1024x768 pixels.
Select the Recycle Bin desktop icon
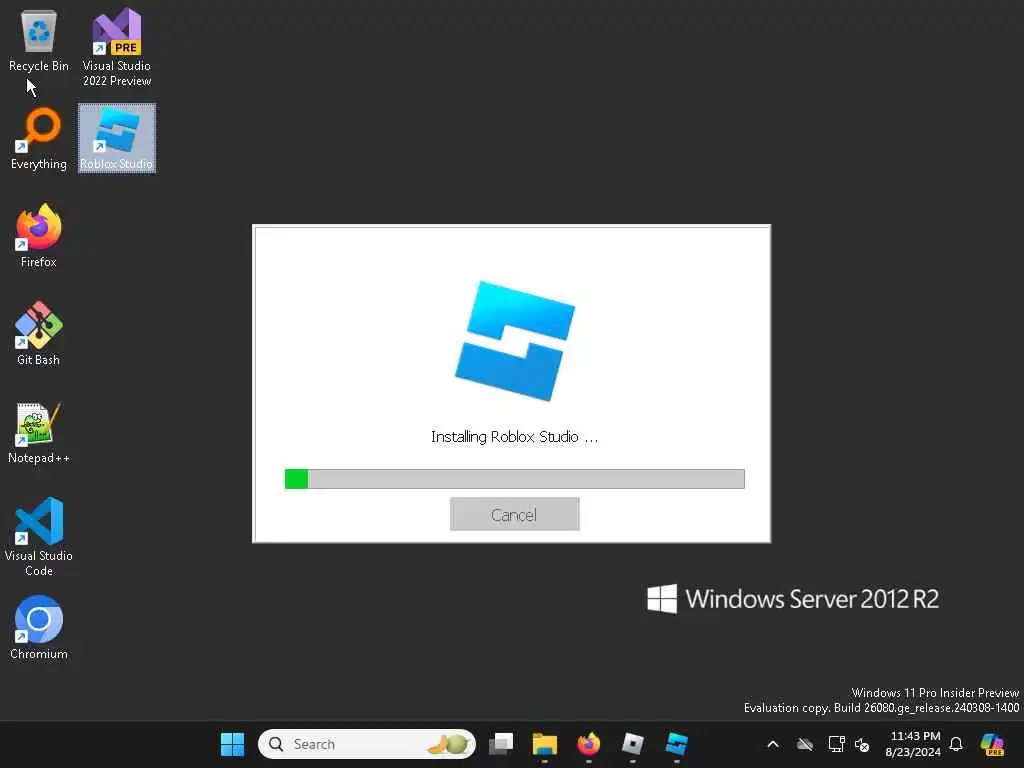pyautogui.click(x=39, y=40)
